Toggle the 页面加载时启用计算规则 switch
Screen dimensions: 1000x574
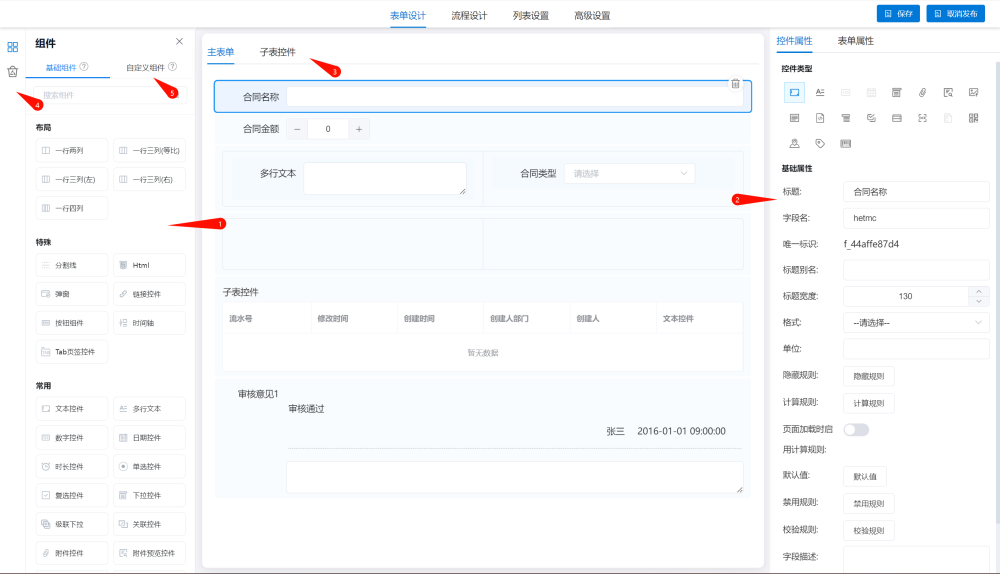[856, 429]
